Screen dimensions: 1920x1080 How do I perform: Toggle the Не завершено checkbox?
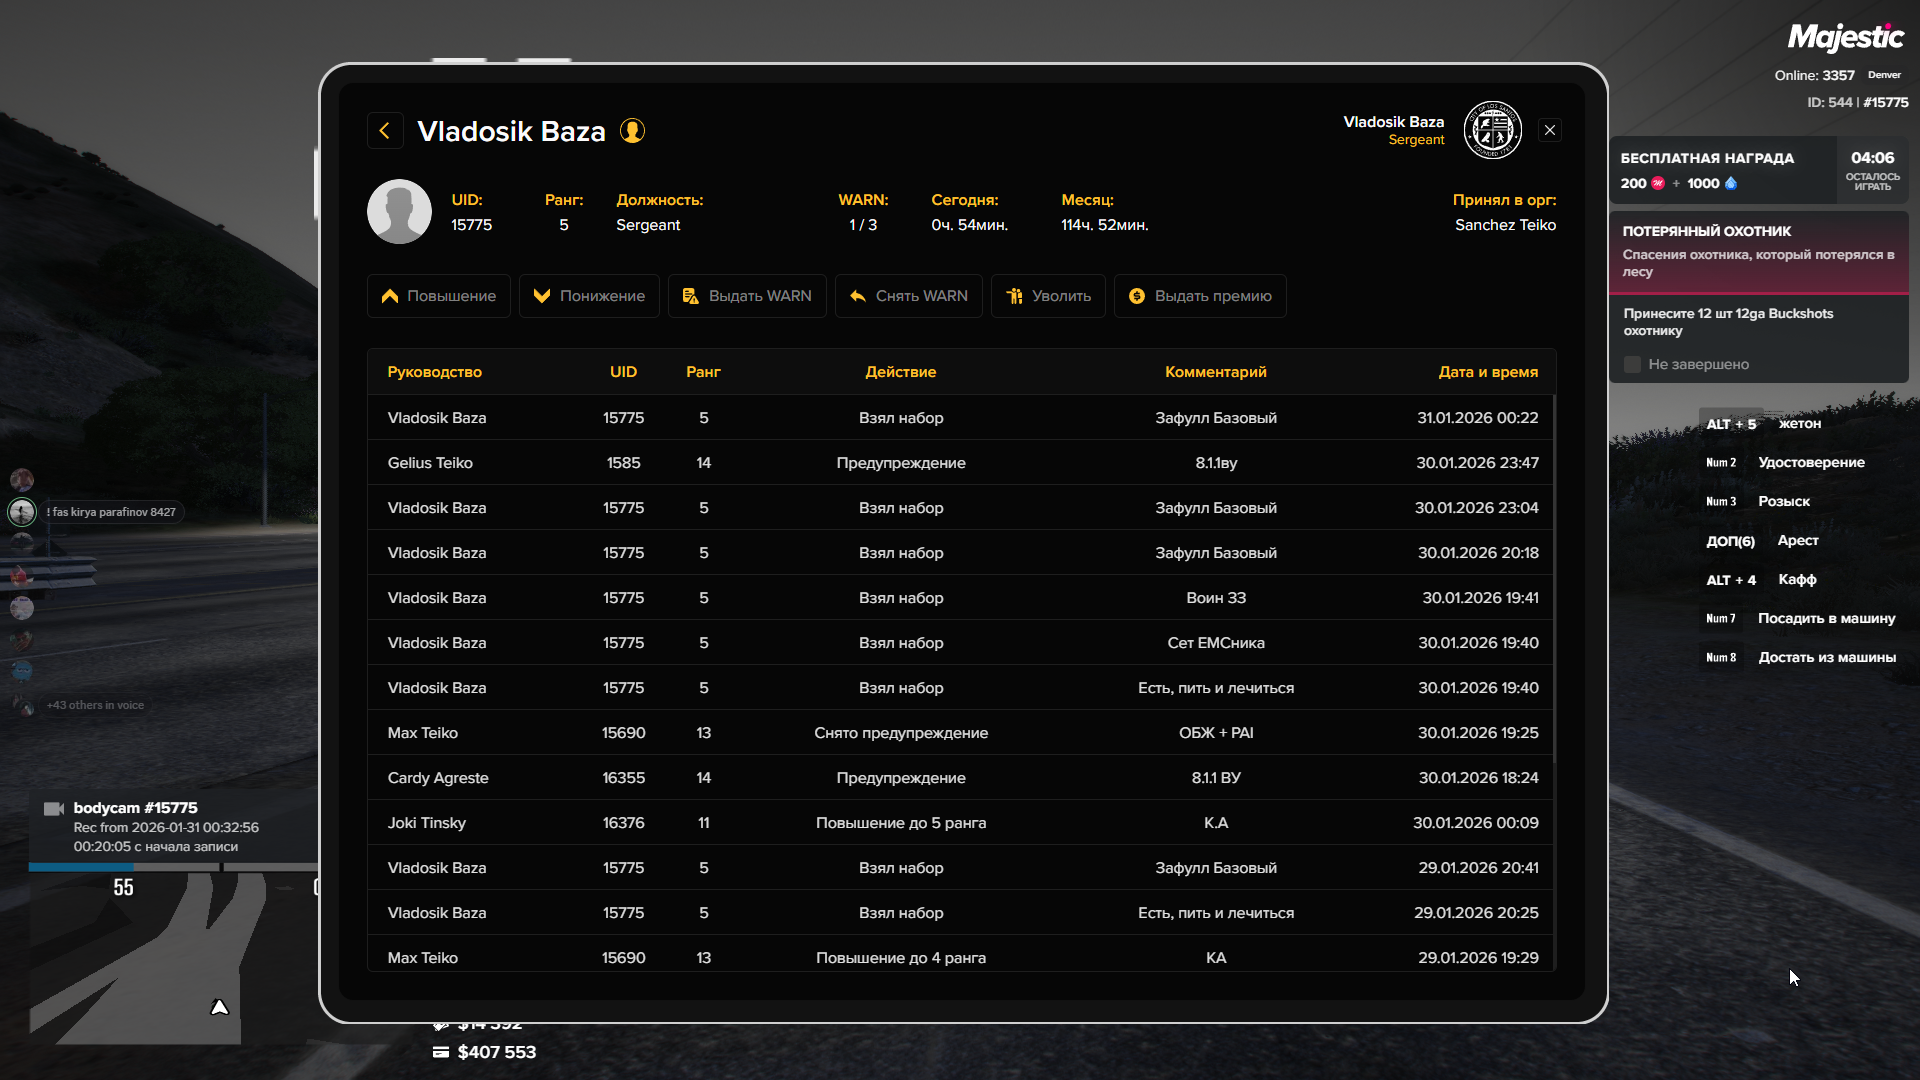1633,365
